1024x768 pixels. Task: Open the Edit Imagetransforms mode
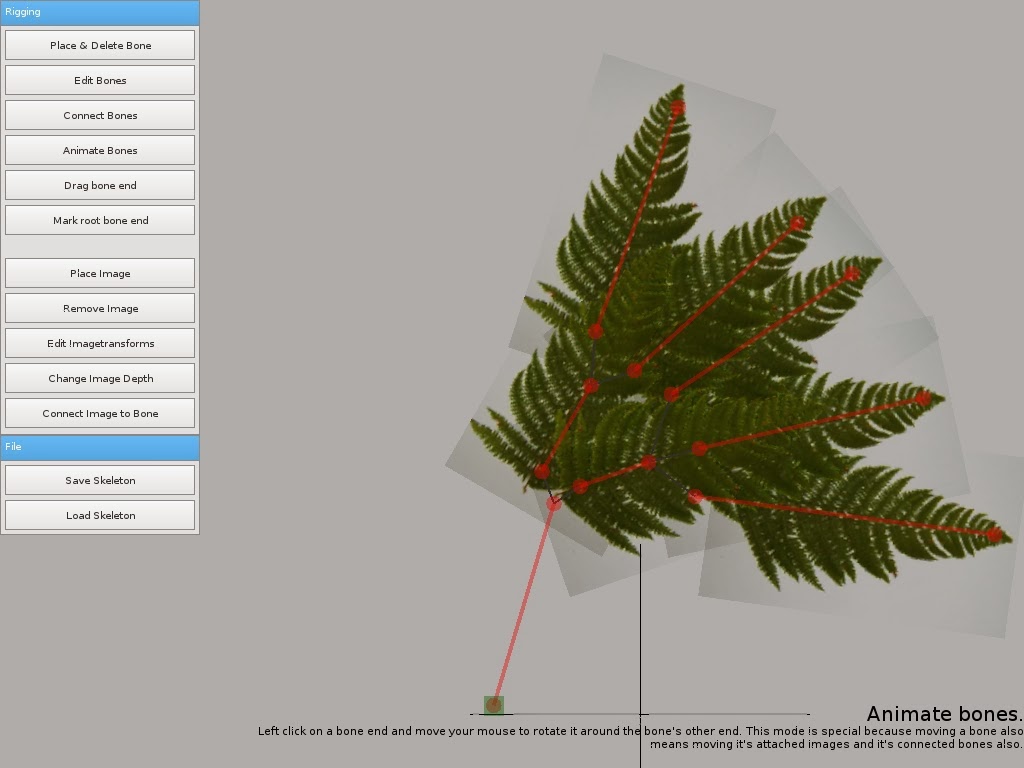100,343
